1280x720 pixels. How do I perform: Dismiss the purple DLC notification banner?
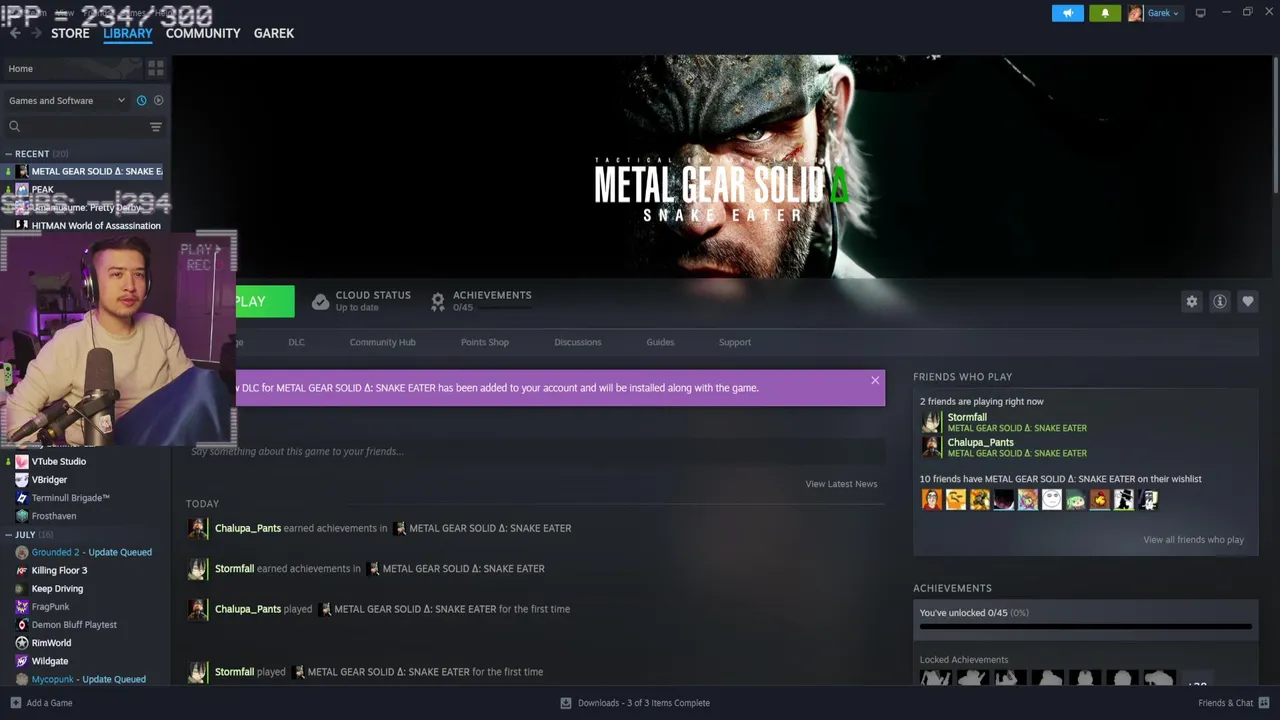pos(875,380)
